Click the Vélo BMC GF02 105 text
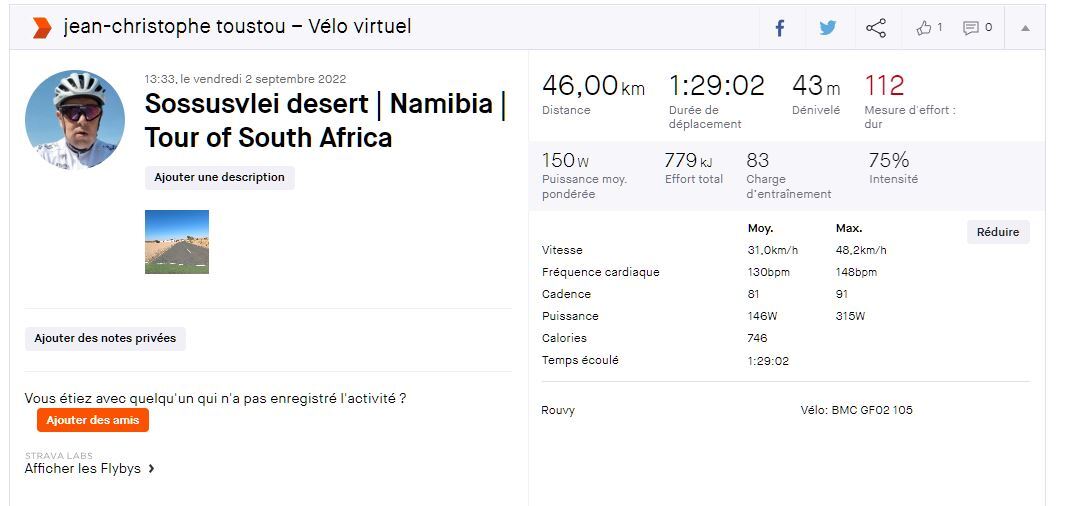Screen dimensions: 1074x506 [856, 410]
